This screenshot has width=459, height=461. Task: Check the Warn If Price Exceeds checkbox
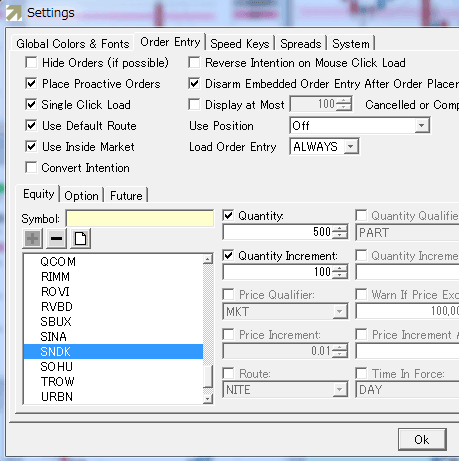point(361,294)
